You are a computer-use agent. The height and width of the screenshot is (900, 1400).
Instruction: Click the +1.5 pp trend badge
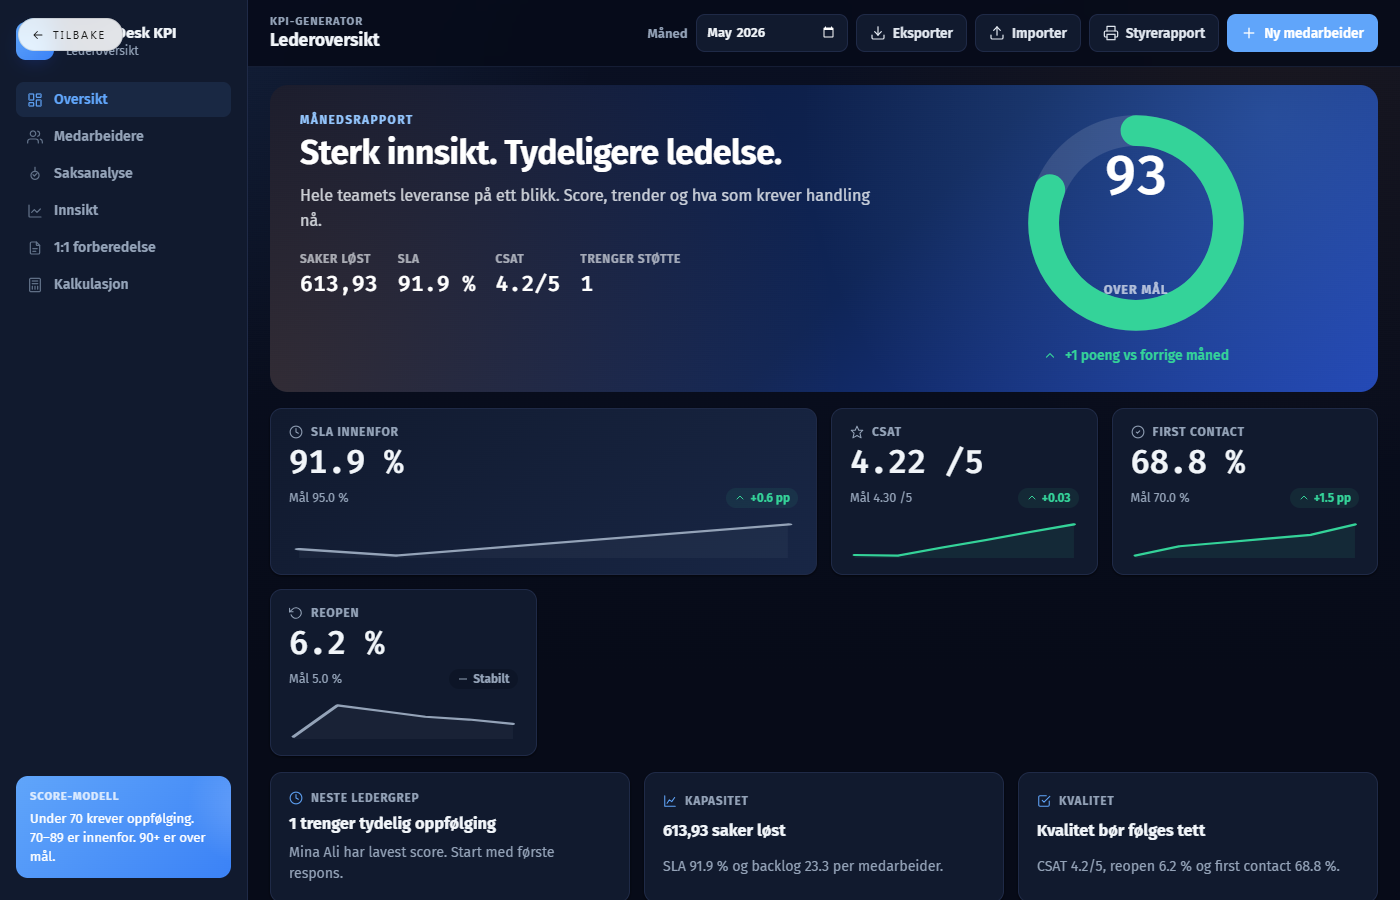click(1324, 498)
